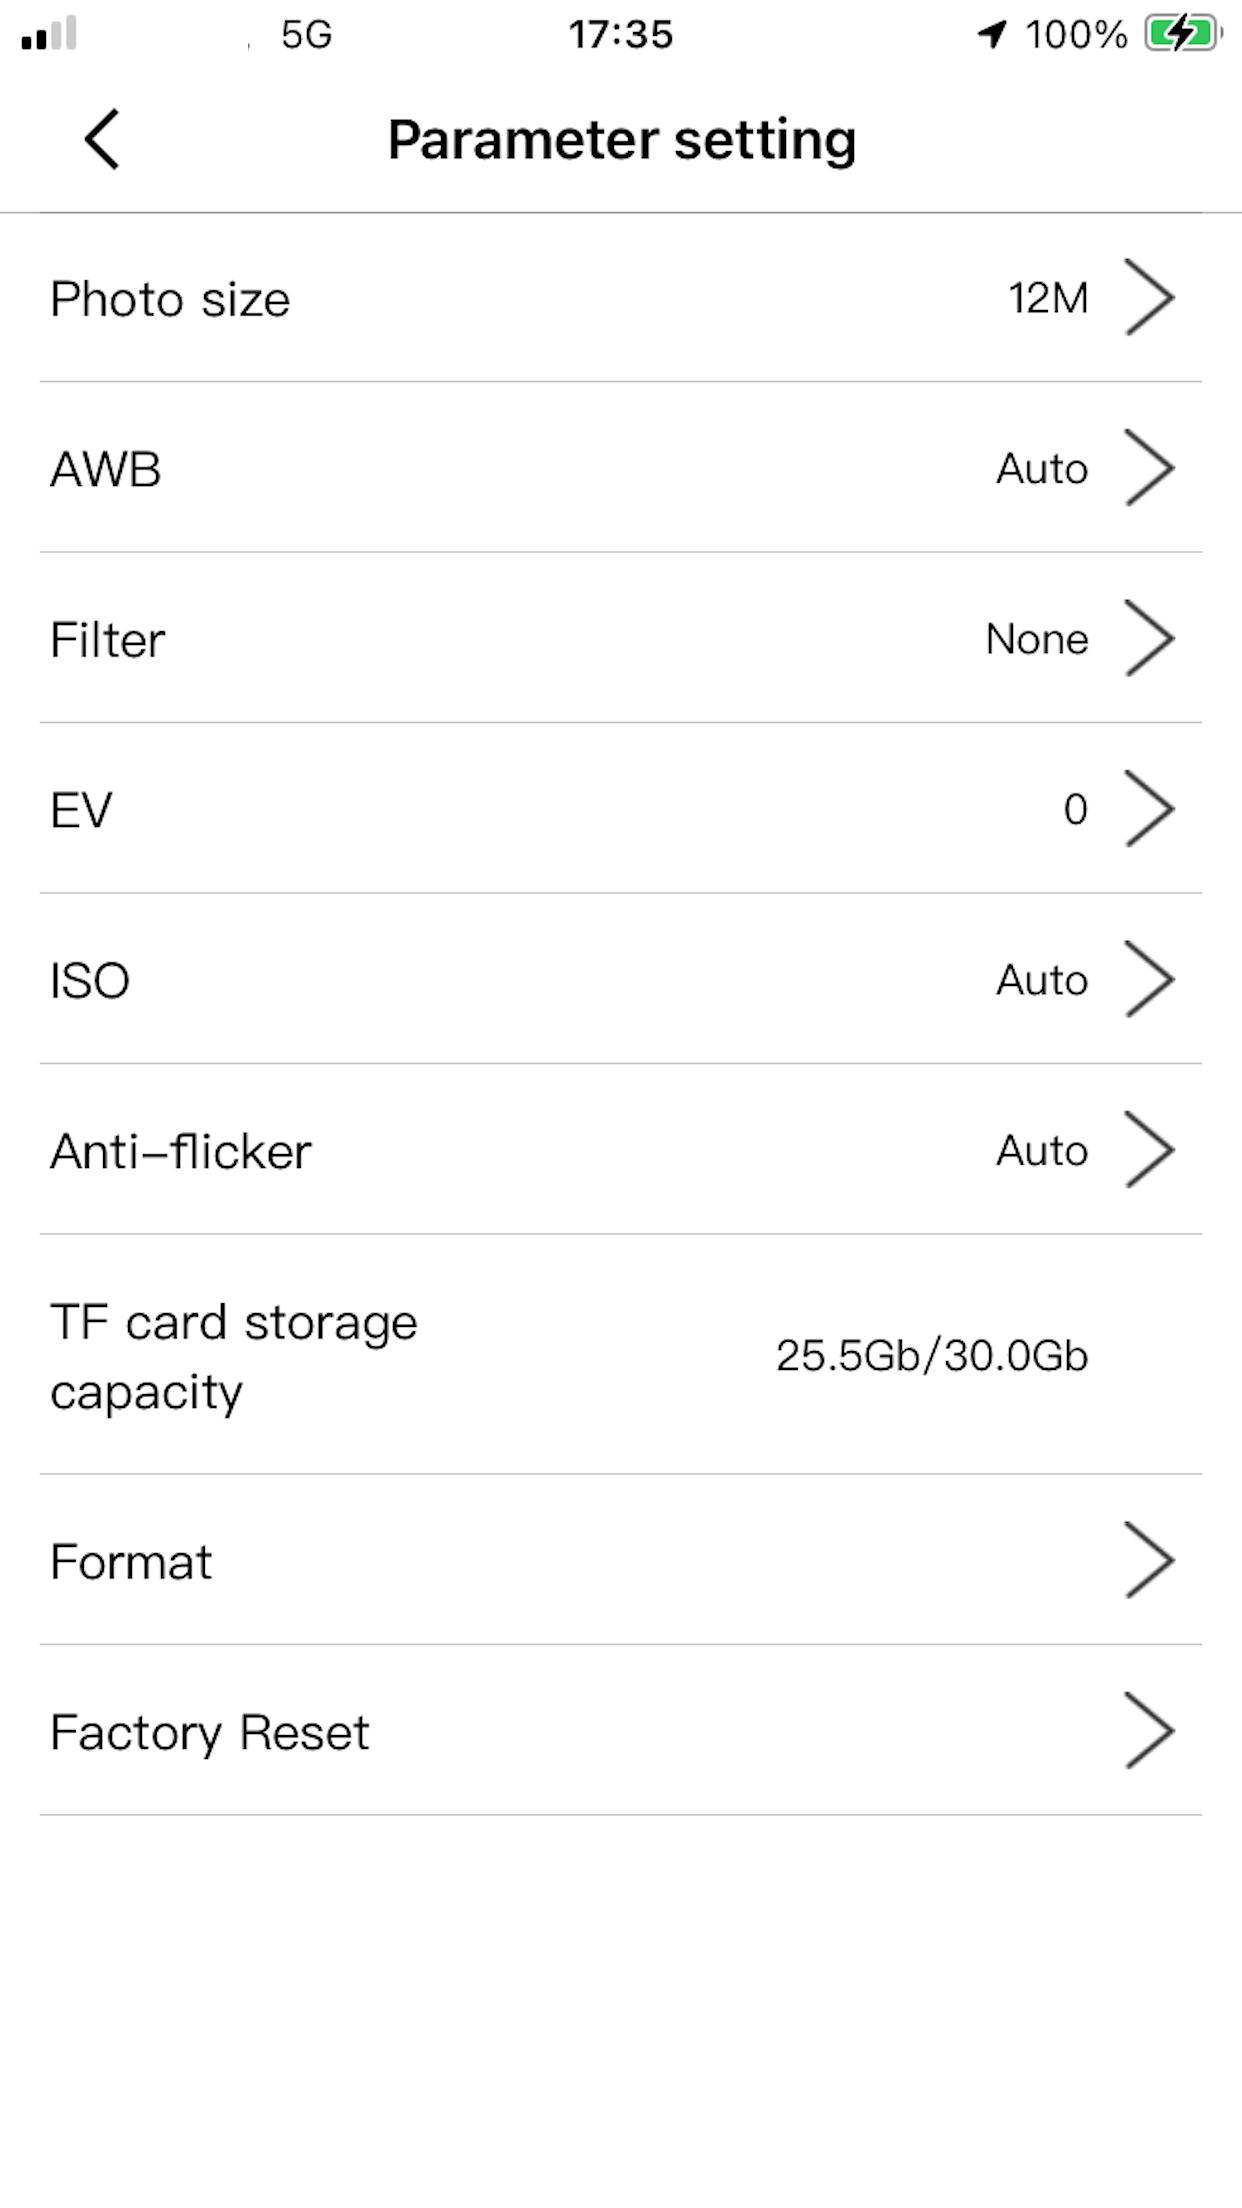Open Photo size chevron arrow

(1149, 297)
